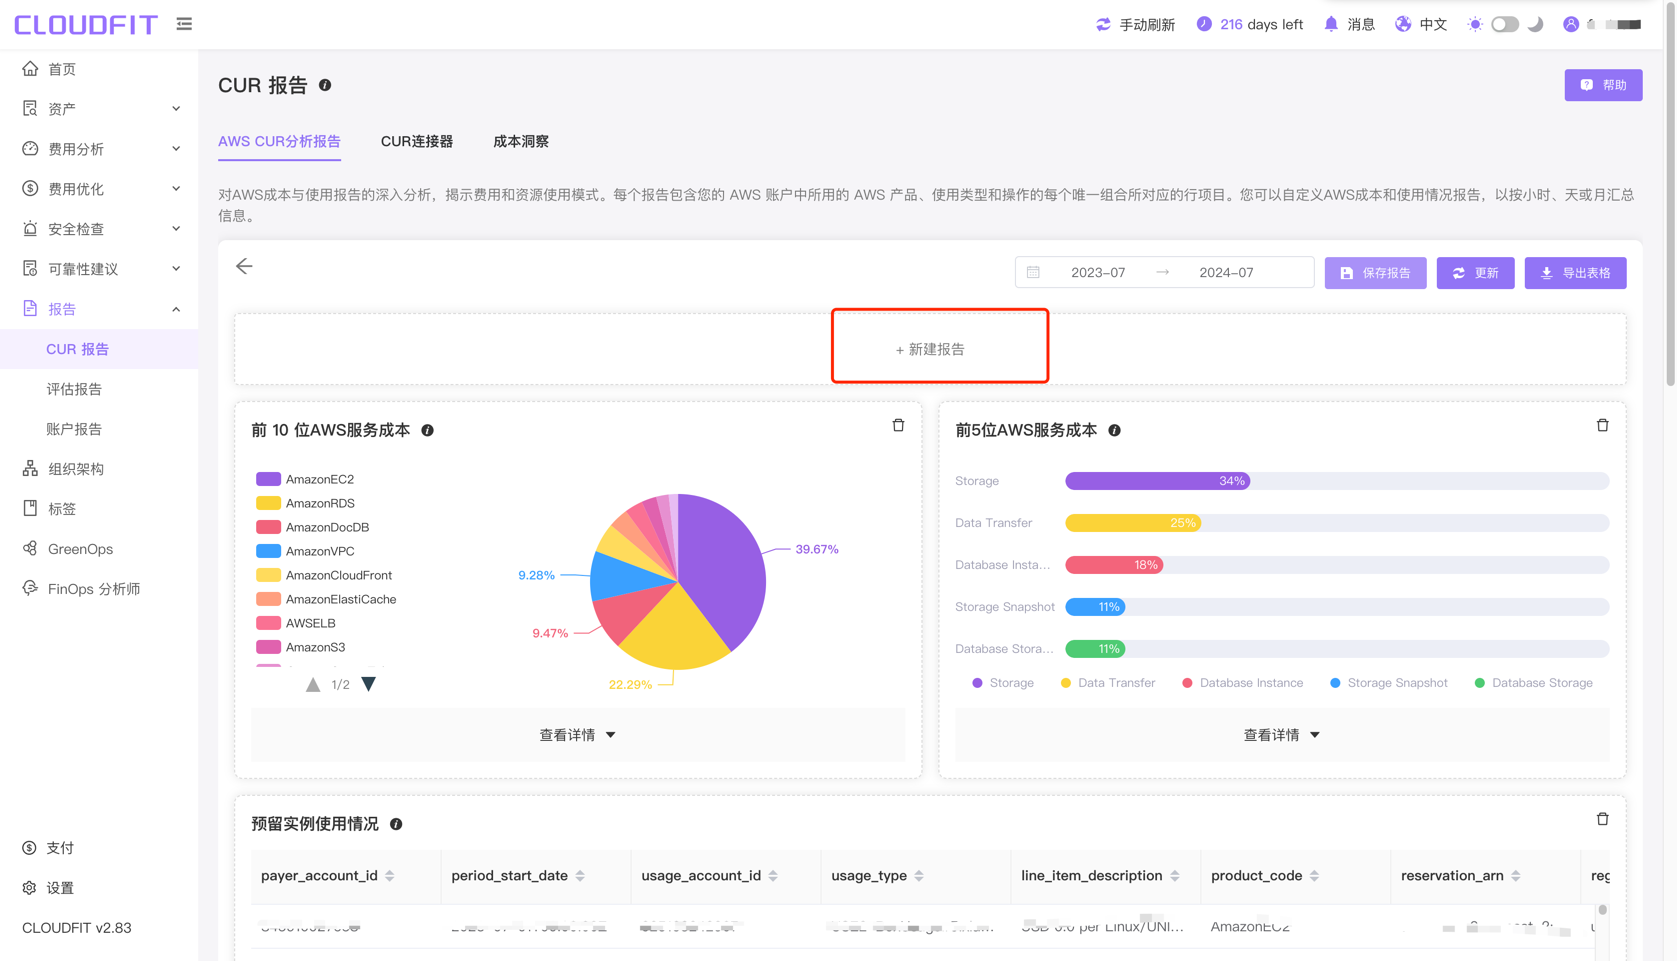1677x961 pixels.
Task: Click the 更新 button
Action: tap(1475, 273)
